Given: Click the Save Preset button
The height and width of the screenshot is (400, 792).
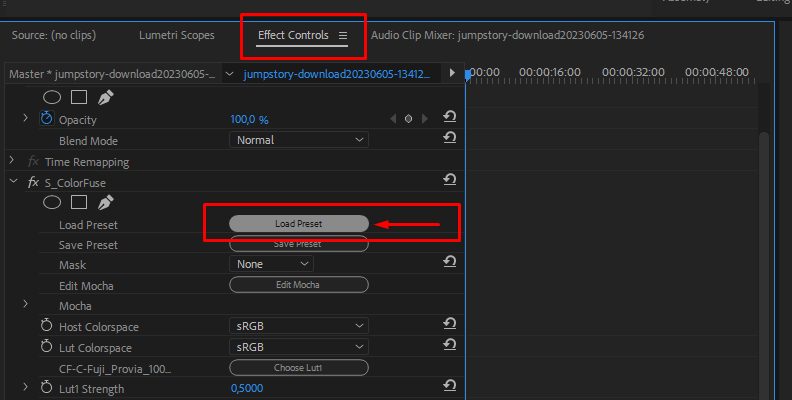Looking at the screenshot, I should click(299, 244).
